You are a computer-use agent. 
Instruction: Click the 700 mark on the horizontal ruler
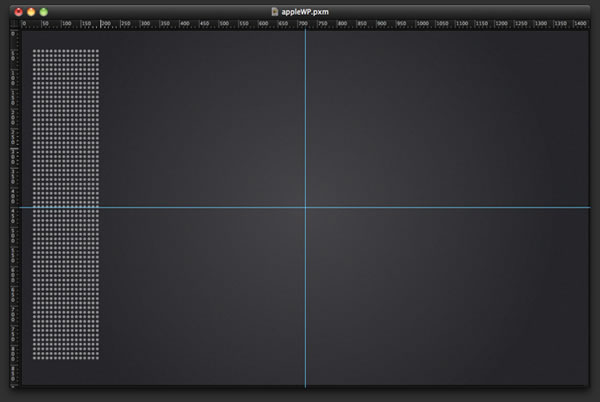[x=303, y=24]
